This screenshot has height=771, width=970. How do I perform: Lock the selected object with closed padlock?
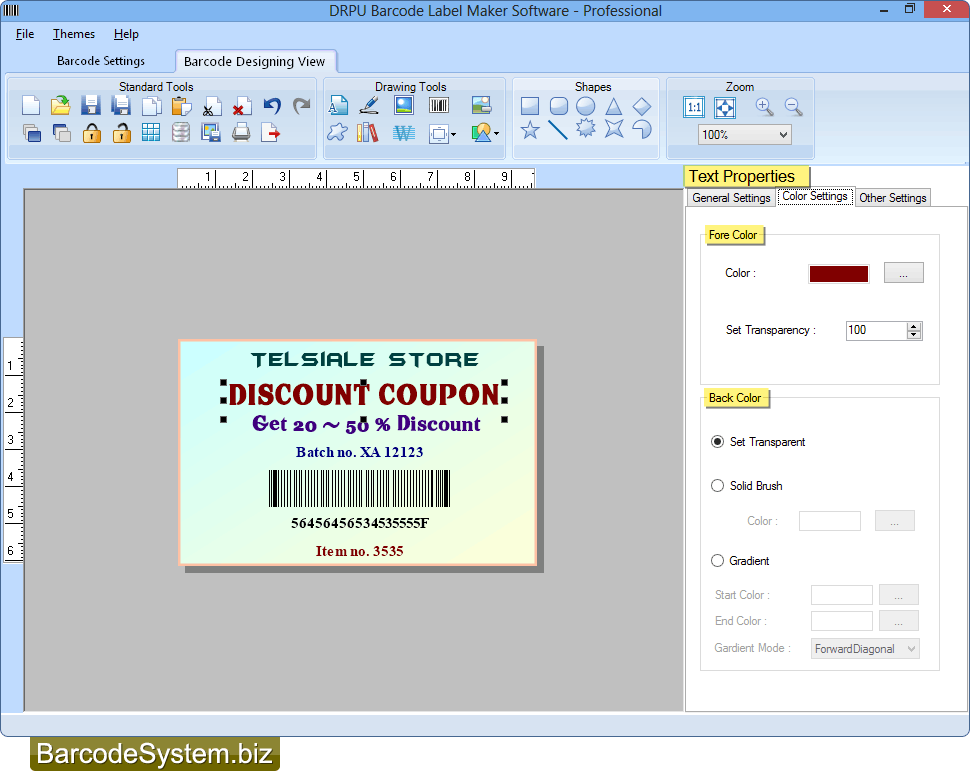(x=92, y=133)
